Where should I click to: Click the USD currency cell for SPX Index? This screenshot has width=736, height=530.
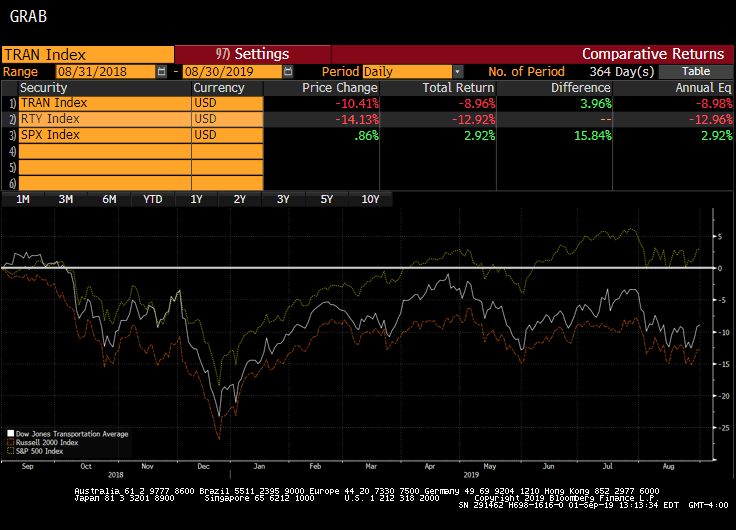[x=227, y=135]
